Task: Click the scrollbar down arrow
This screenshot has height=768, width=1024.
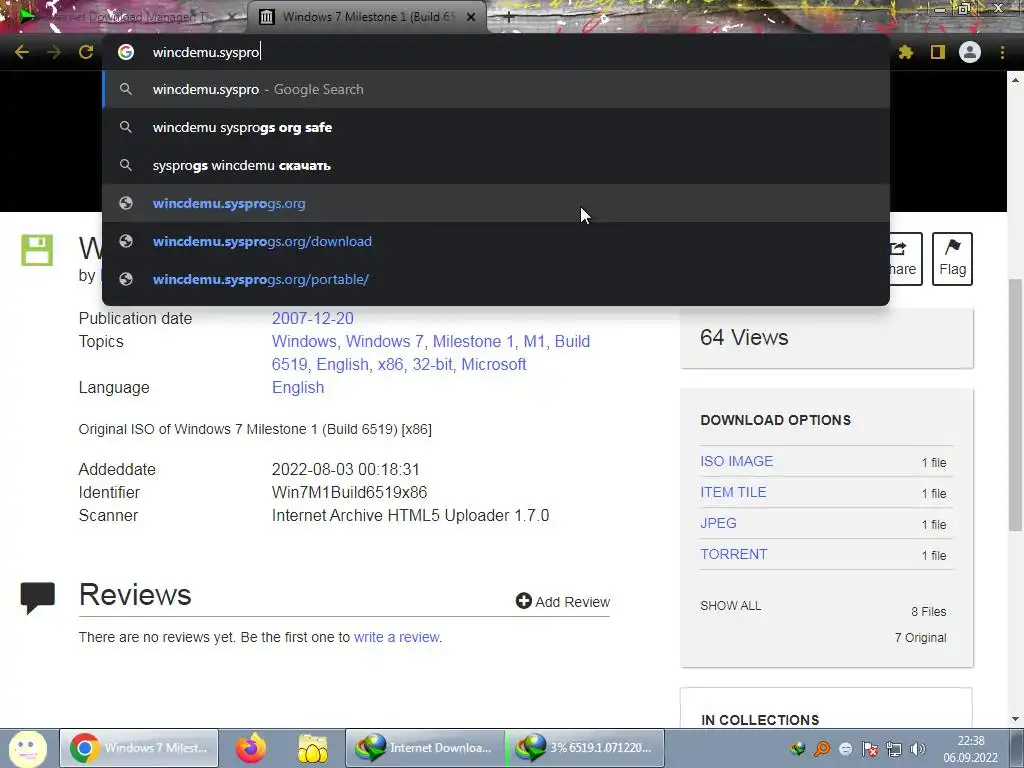Action: click(x=1015, y=719)
